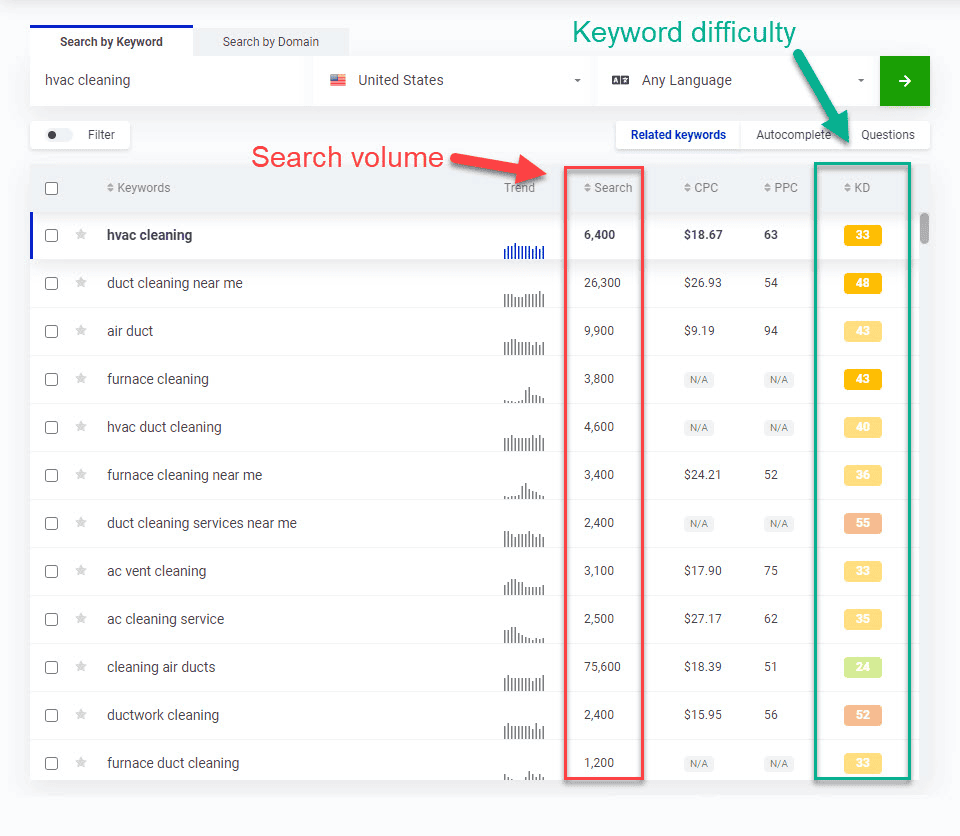Sort by the KD column header
Viewport: 960px width, 836px height.
tap(857, 188)
